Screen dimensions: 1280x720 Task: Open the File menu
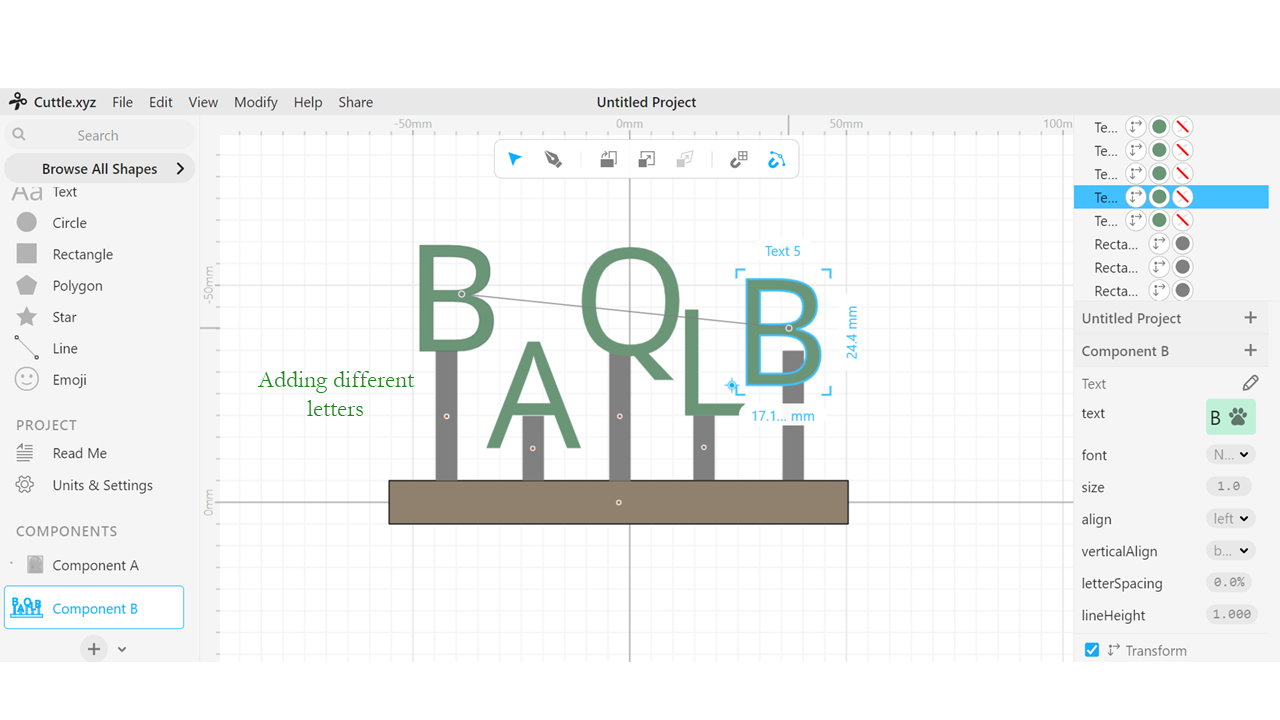point(122,102)
